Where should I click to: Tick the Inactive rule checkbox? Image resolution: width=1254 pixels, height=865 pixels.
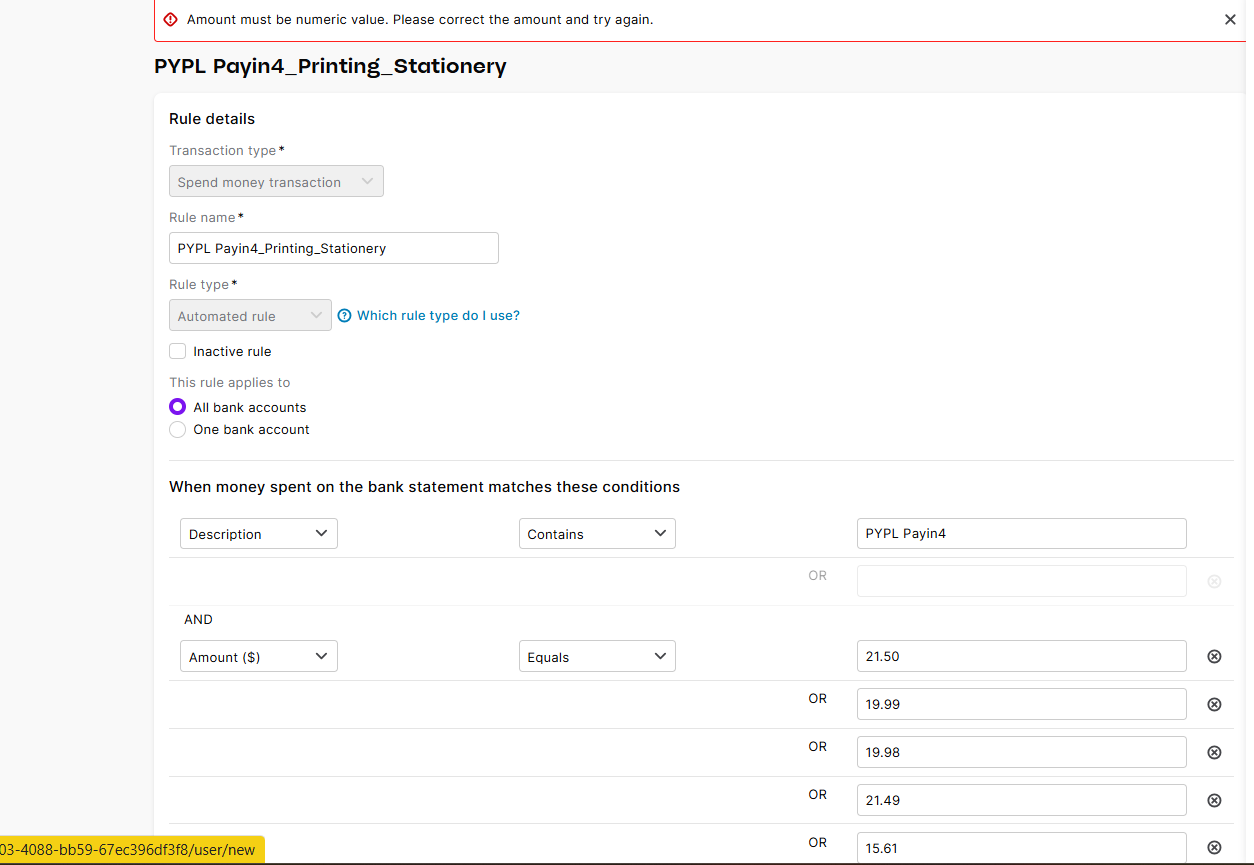[x=178, y=351]
